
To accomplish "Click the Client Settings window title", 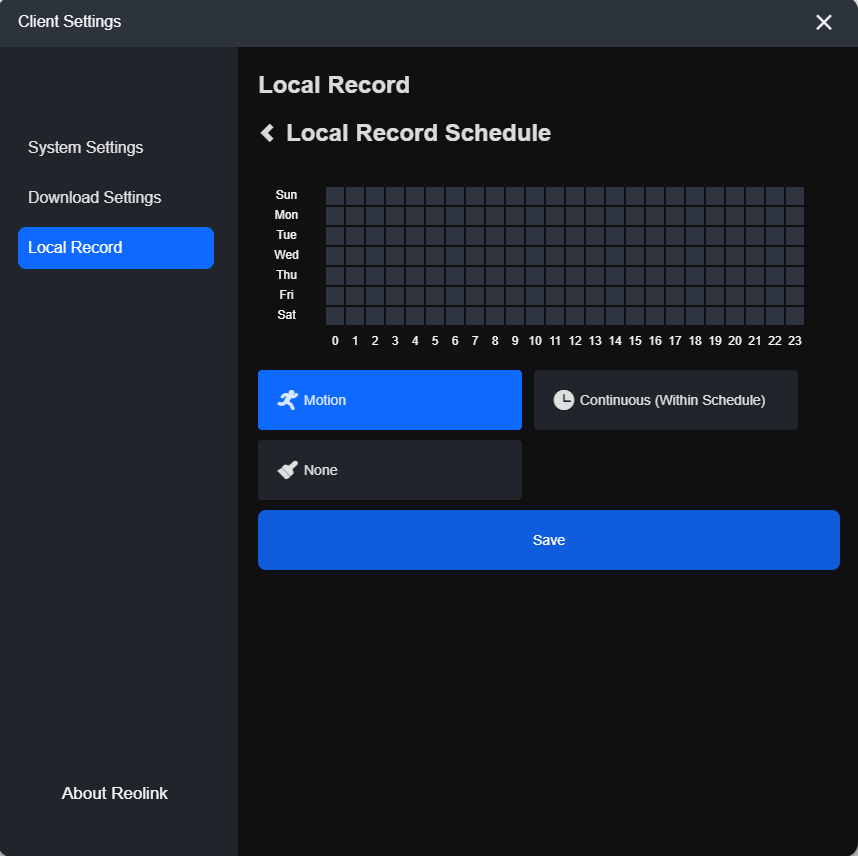I will 69,21.
